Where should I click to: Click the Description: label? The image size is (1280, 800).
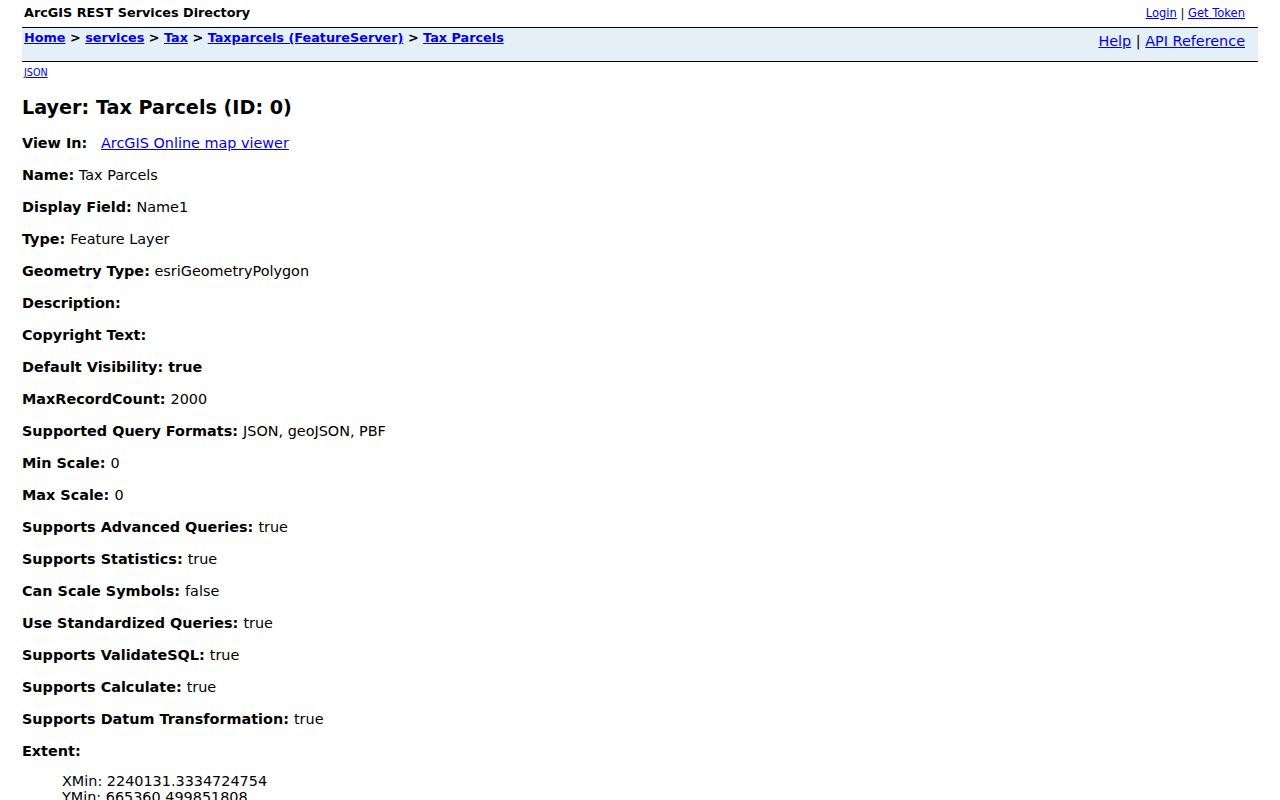(x=71, y=303)
